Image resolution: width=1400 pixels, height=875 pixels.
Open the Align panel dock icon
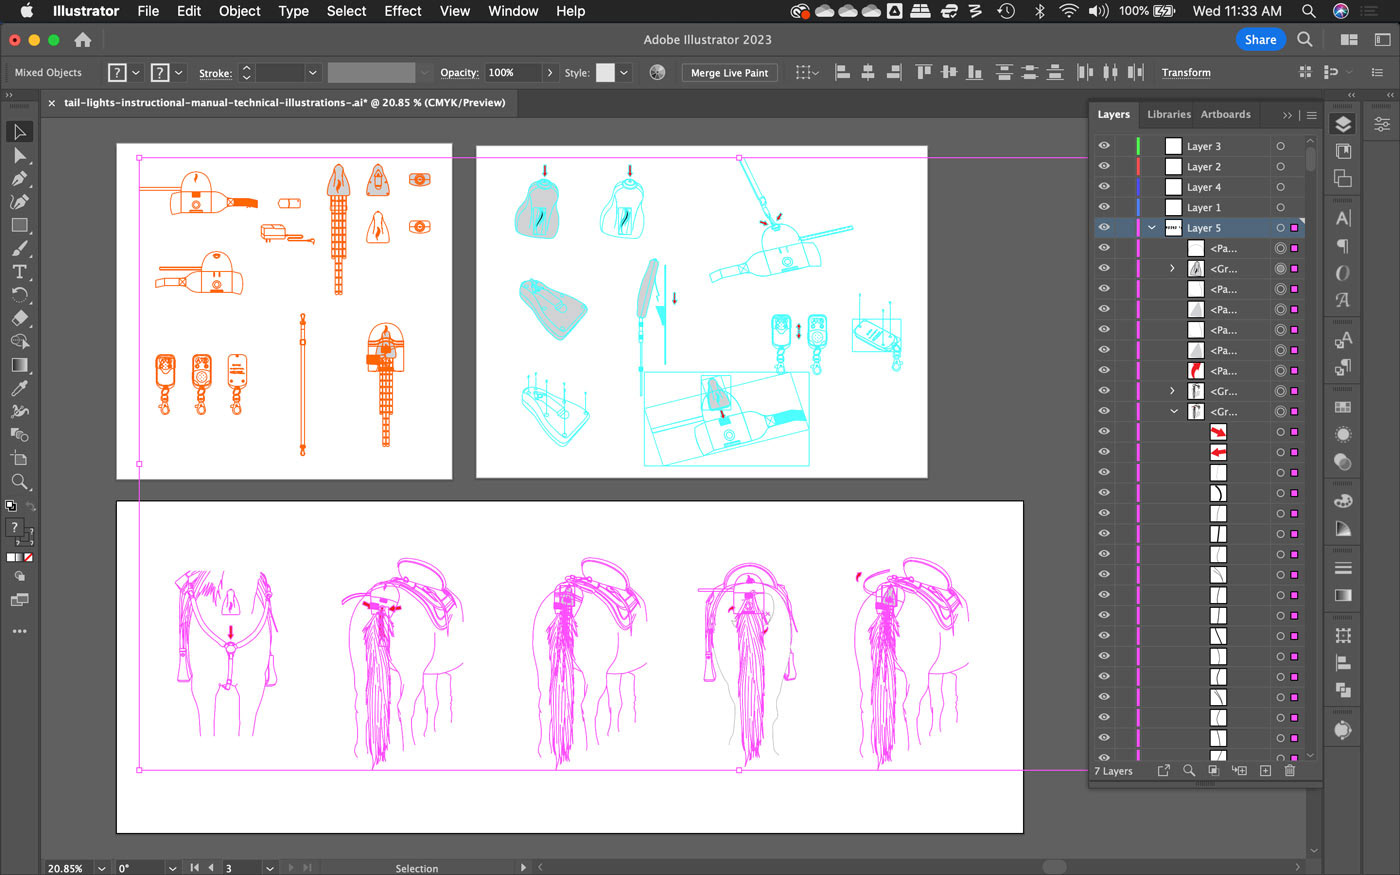[1343, 663]
